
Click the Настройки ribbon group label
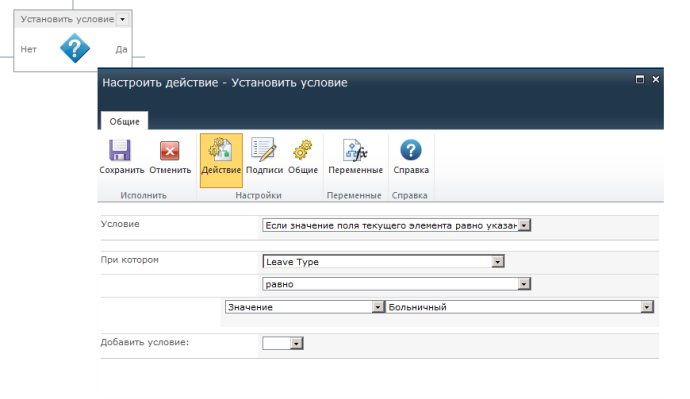[x=258, y=195]
